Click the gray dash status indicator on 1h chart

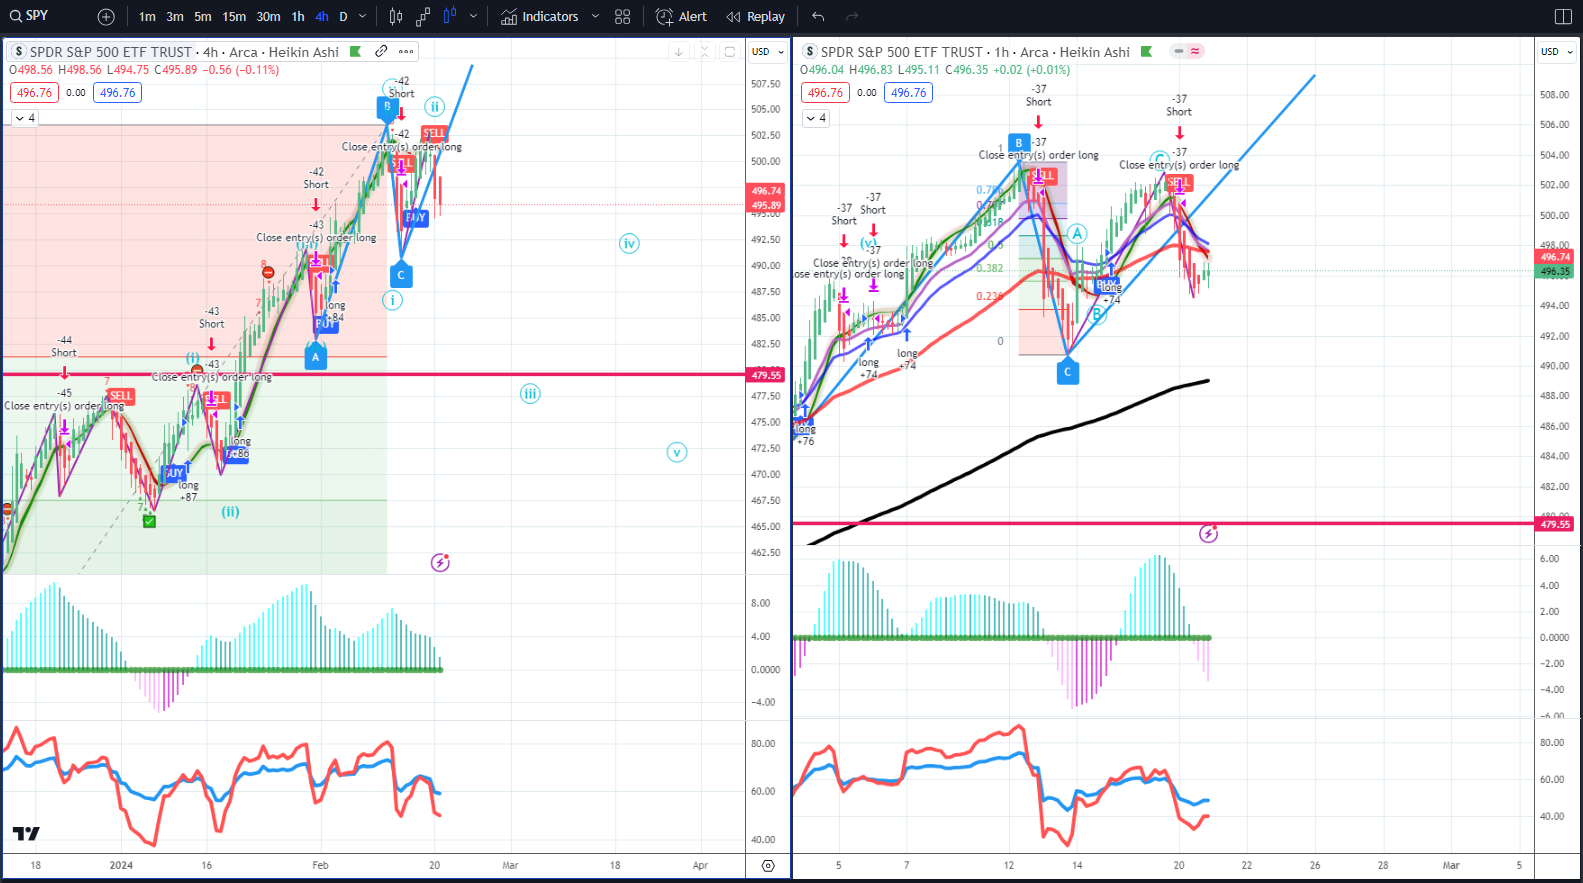click(1179, 51)
